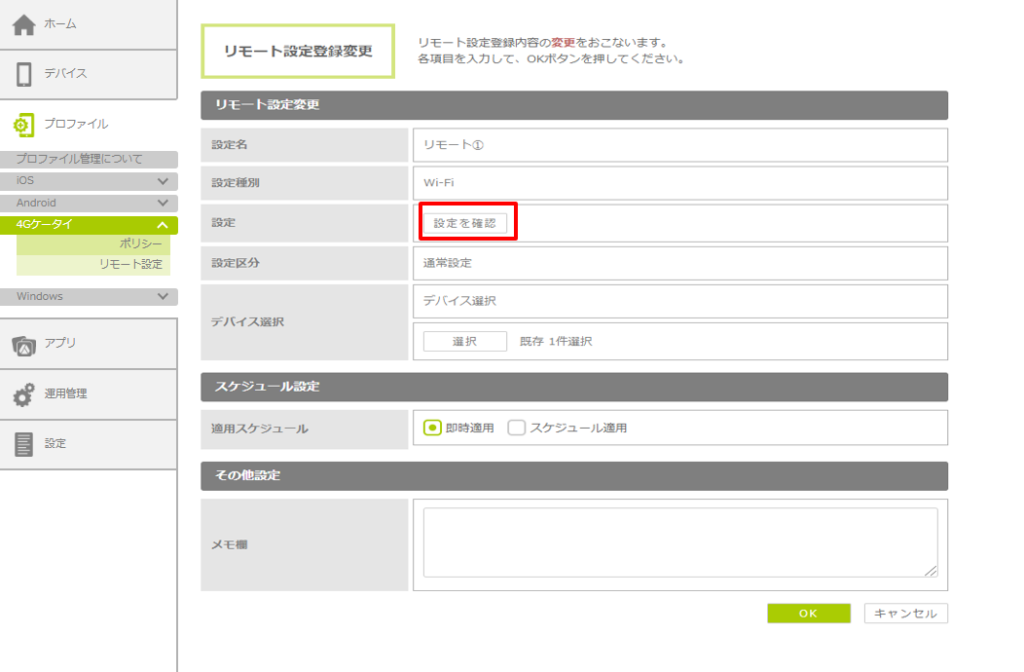Screen dimensions: 1024x672
Task: Collapse the 4Gケータイ section
Action: point(163,225)
